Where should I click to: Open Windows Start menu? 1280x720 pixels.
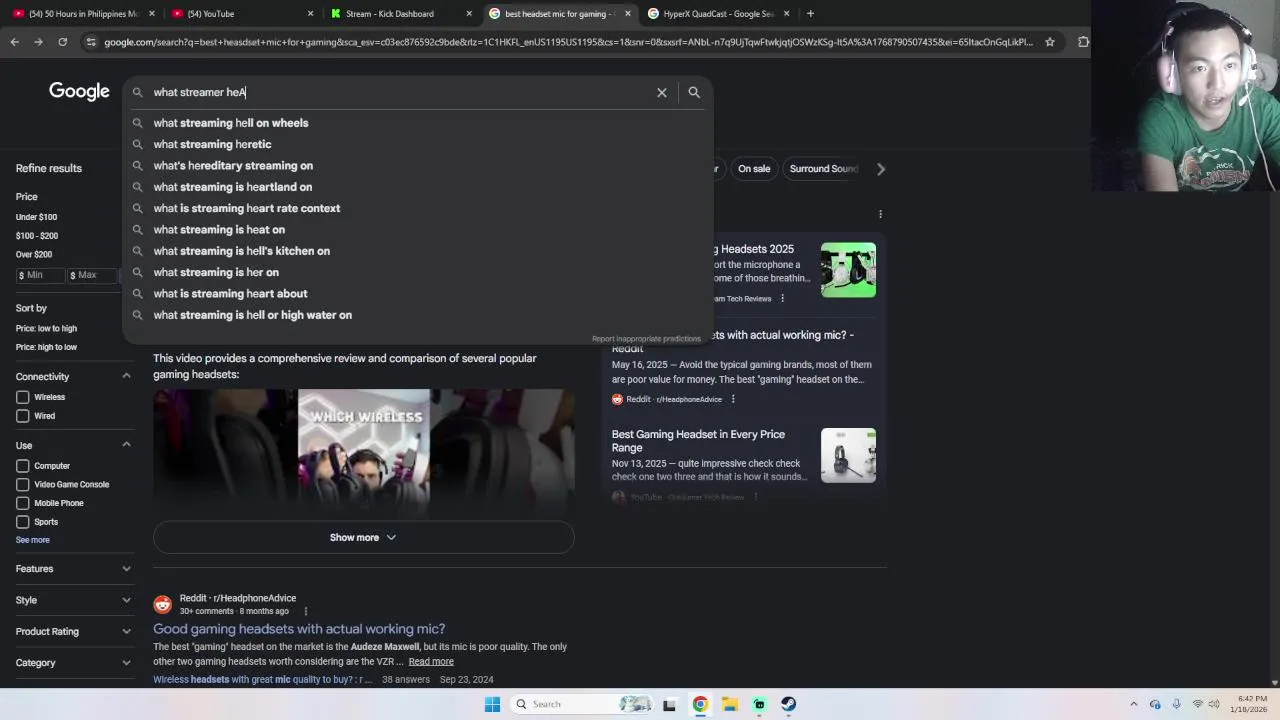(492, 704)
